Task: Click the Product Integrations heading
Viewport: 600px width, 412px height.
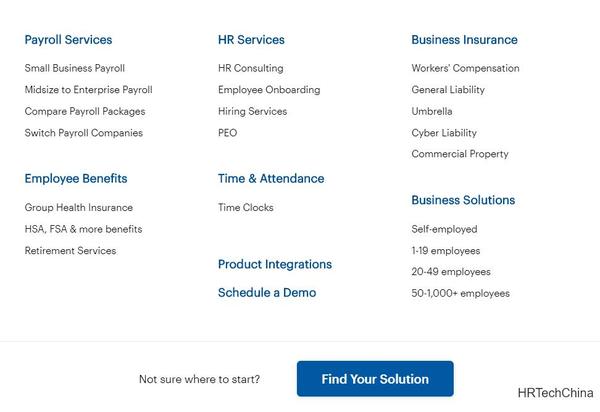Action: tap(275, 265)
